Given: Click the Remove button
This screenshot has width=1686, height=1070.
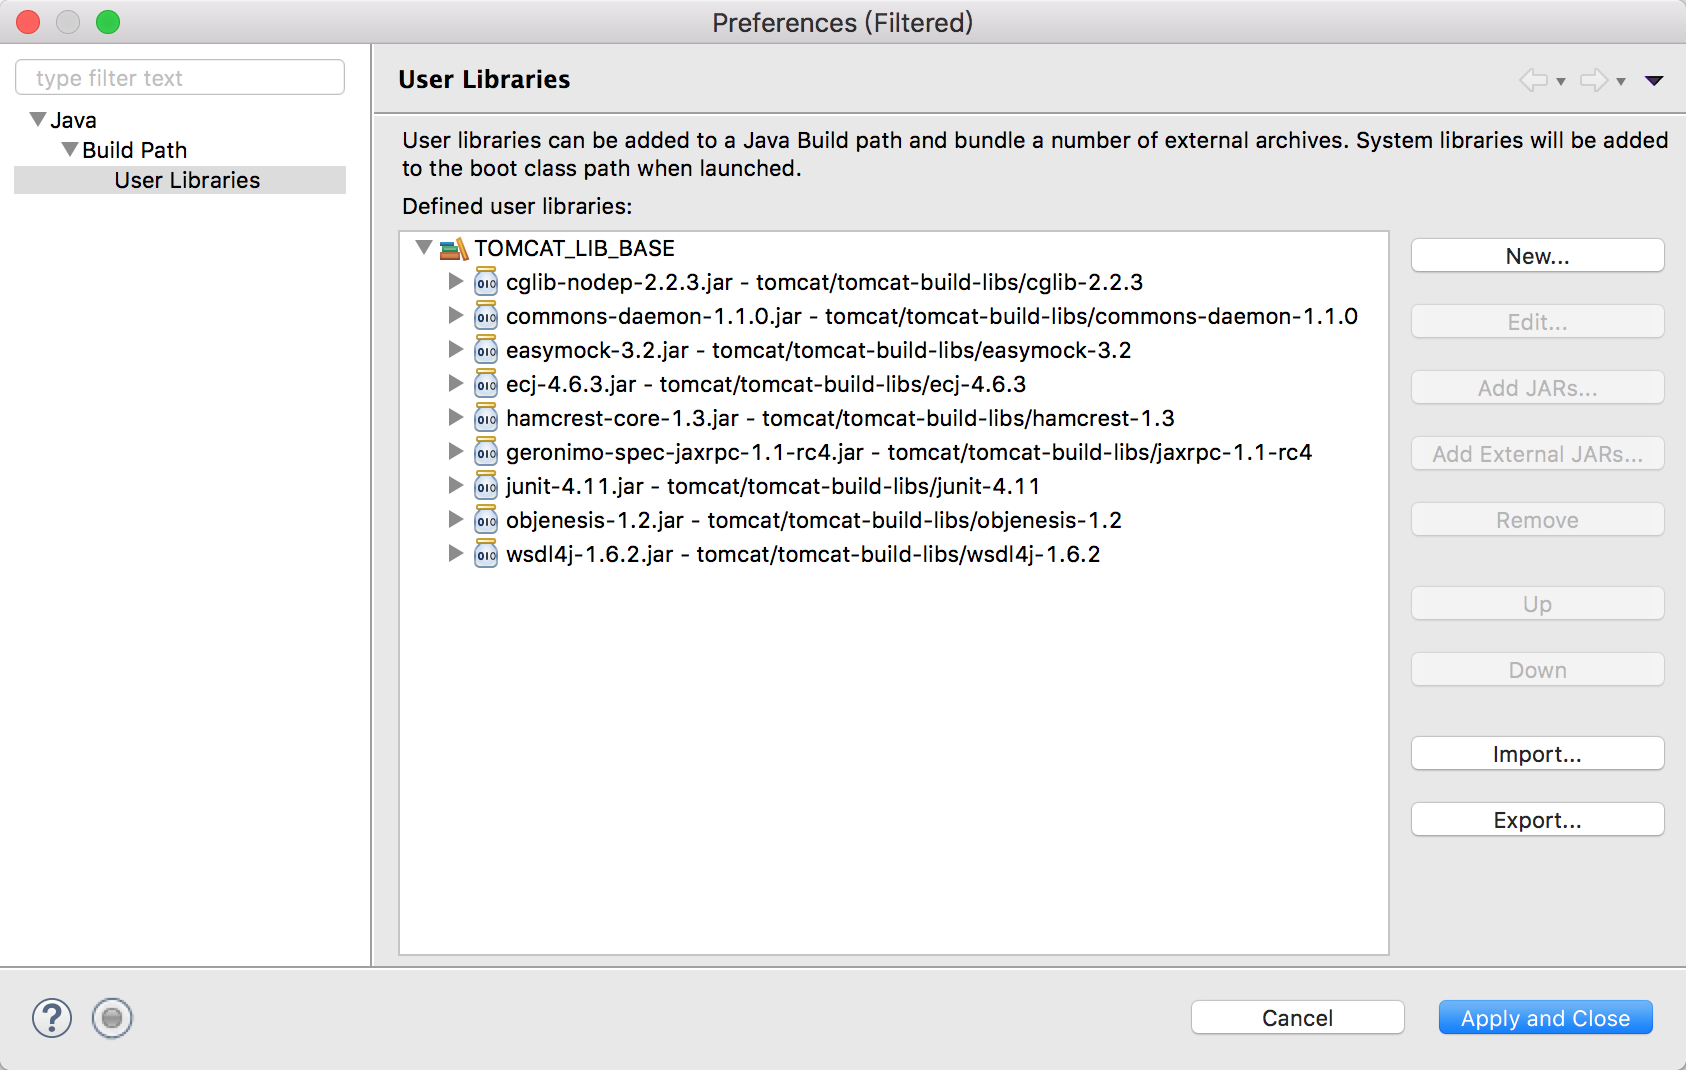Looking at the screenshot, I should [x=1538, y=520].
